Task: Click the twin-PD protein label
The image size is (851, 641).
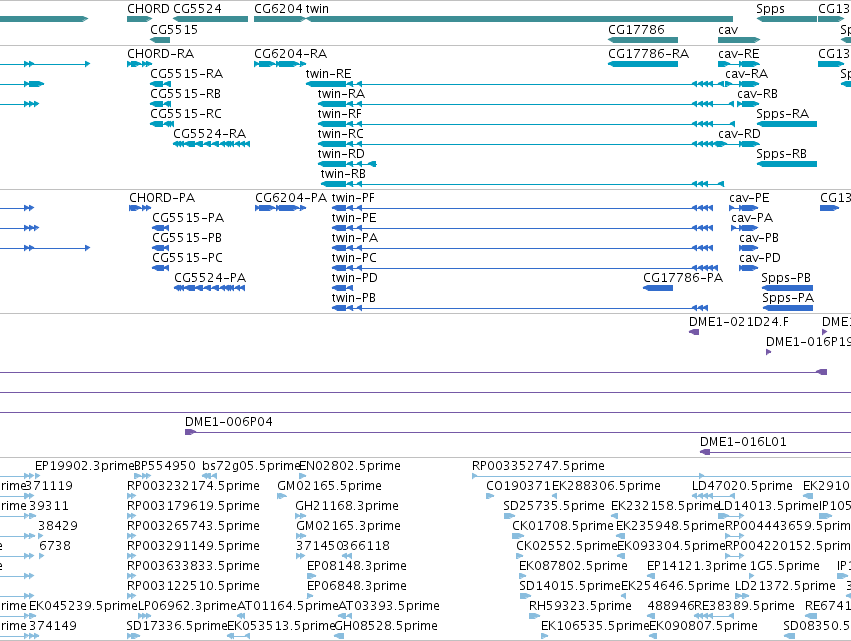Action: click(x=354, y=278)
